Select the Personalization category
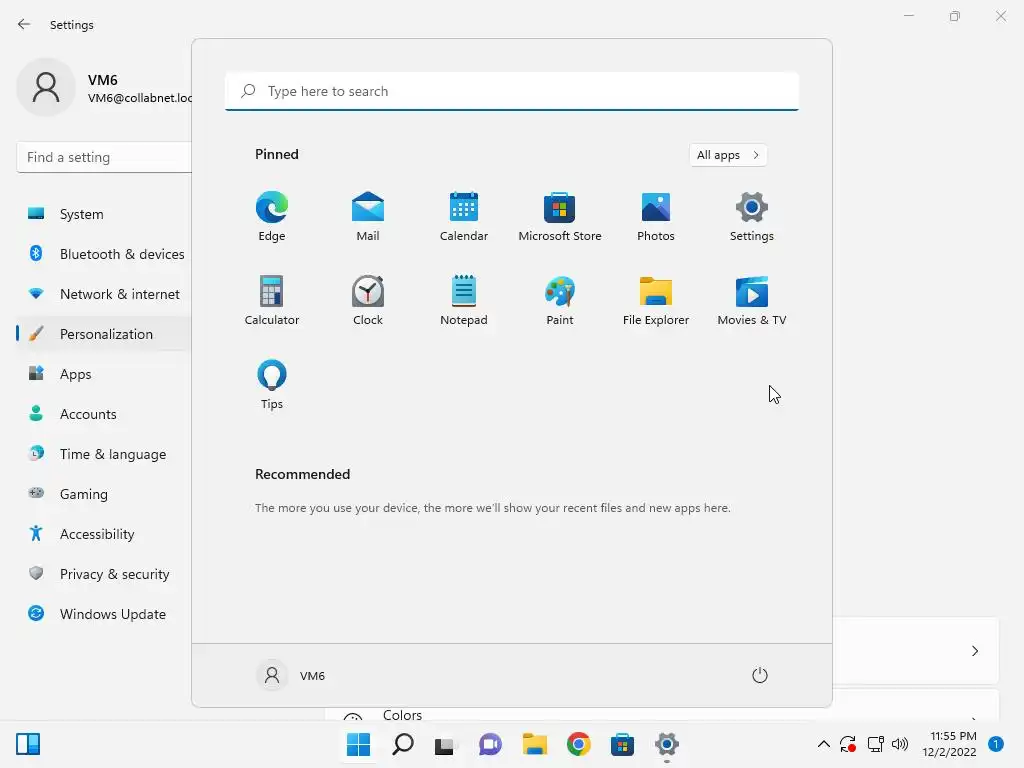Screen dimensions: 1024x768 (x=104, y=334)
